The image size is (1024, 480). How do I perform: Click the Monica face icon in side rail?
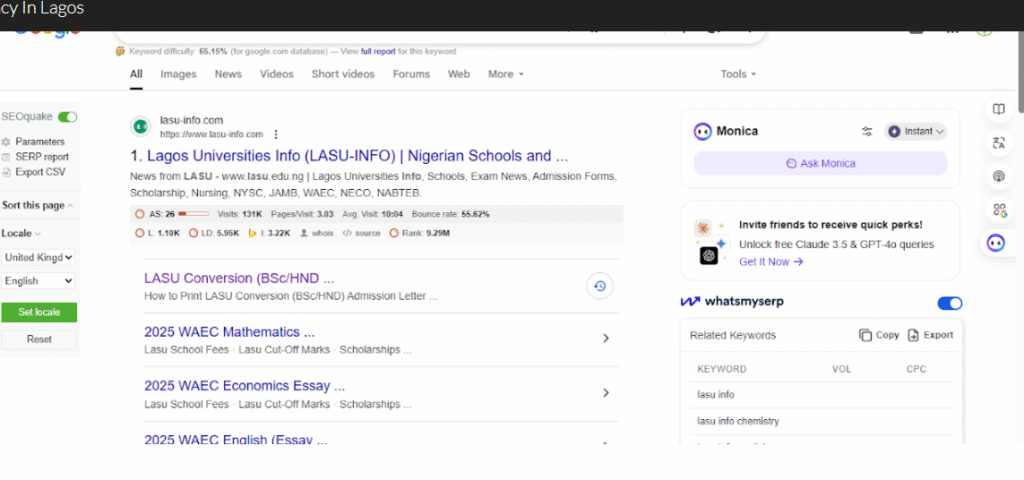[996, 243]
